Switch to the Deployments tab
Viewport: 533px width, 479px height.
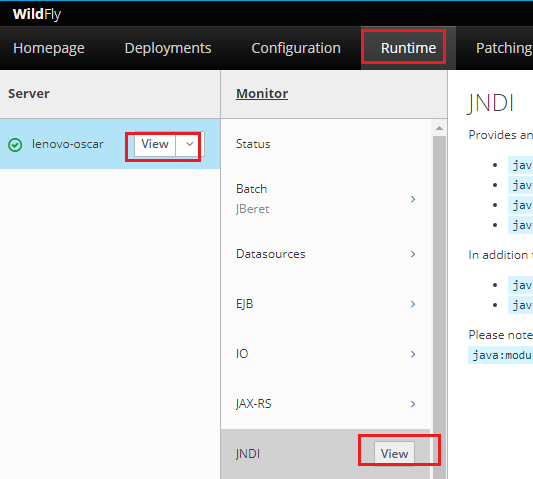point(168,48)
